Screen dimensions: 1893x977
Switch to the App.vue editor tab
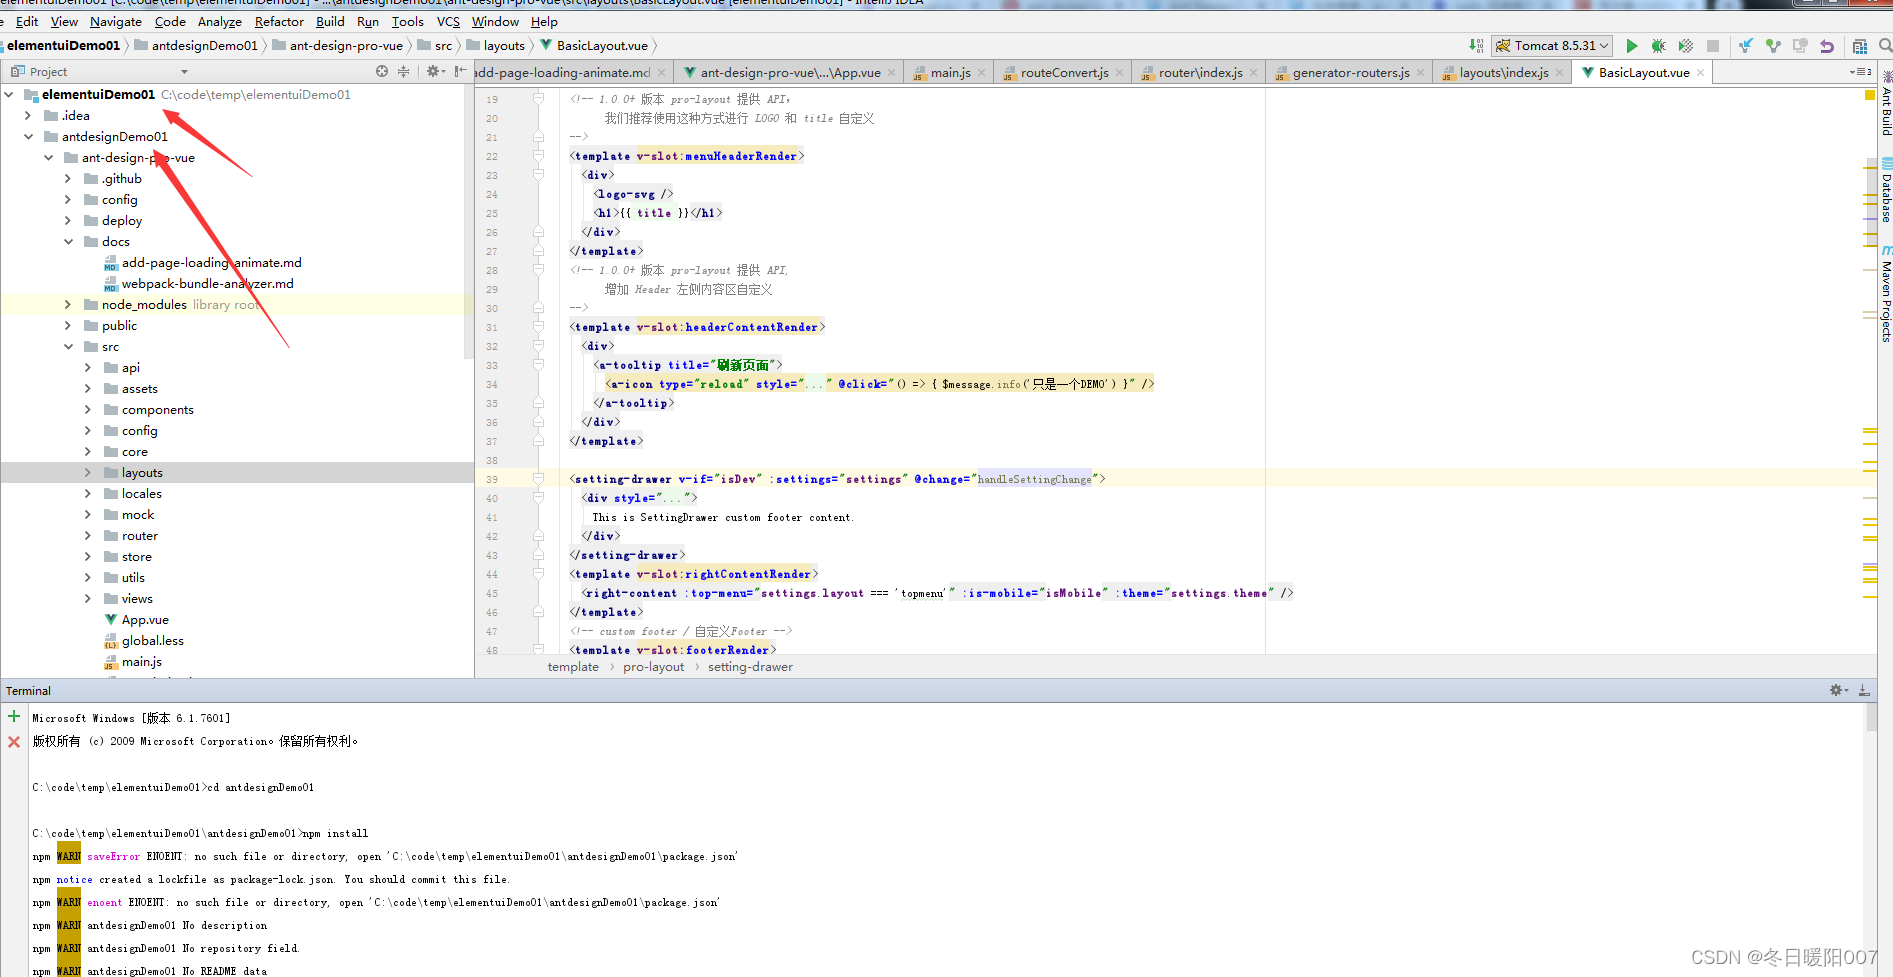(x=789, y=73)
